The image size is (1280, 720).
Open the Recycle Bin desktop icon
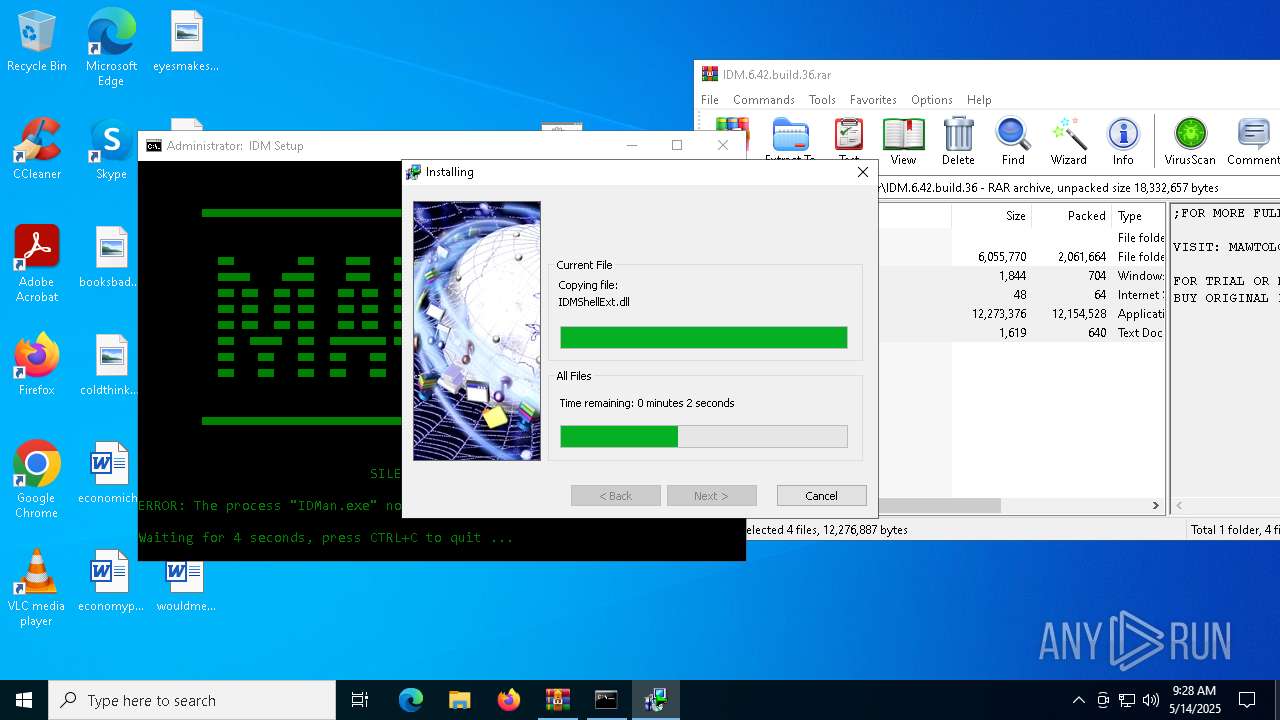(x=37, y=42)
